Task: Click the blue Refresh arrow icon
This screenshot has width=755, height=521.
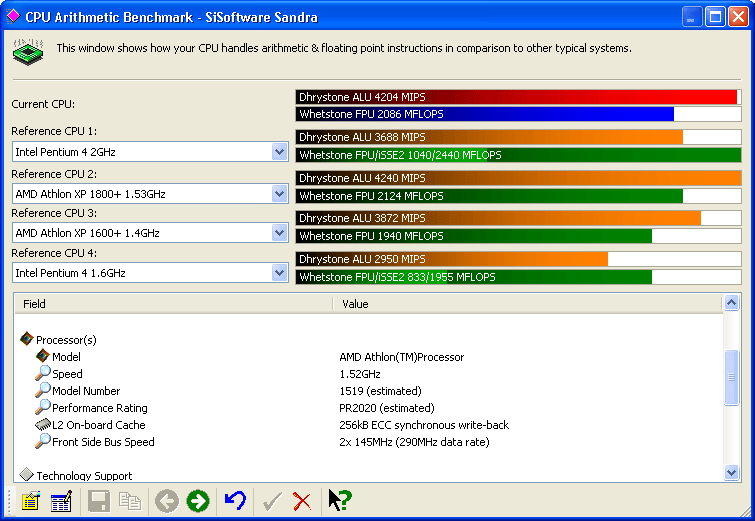Action: tap(235, 501)
